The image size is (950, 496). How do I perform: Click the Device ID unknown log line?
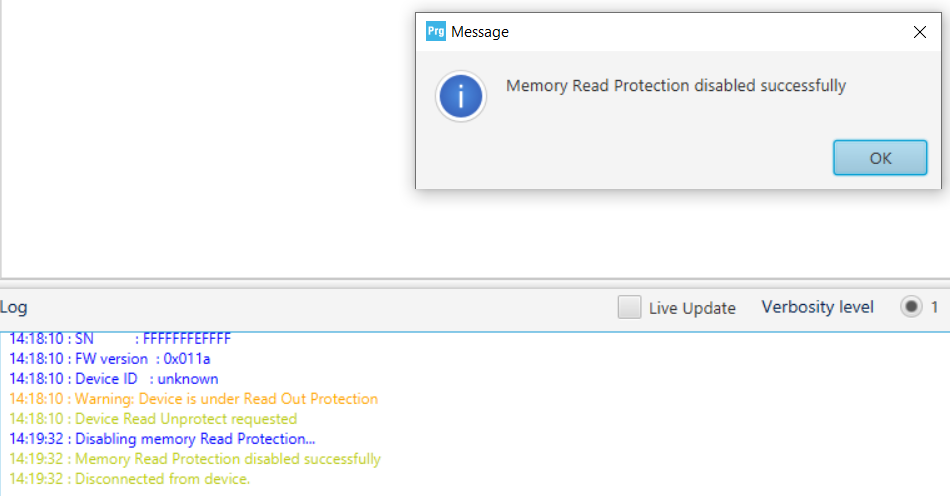click(113, 379)
